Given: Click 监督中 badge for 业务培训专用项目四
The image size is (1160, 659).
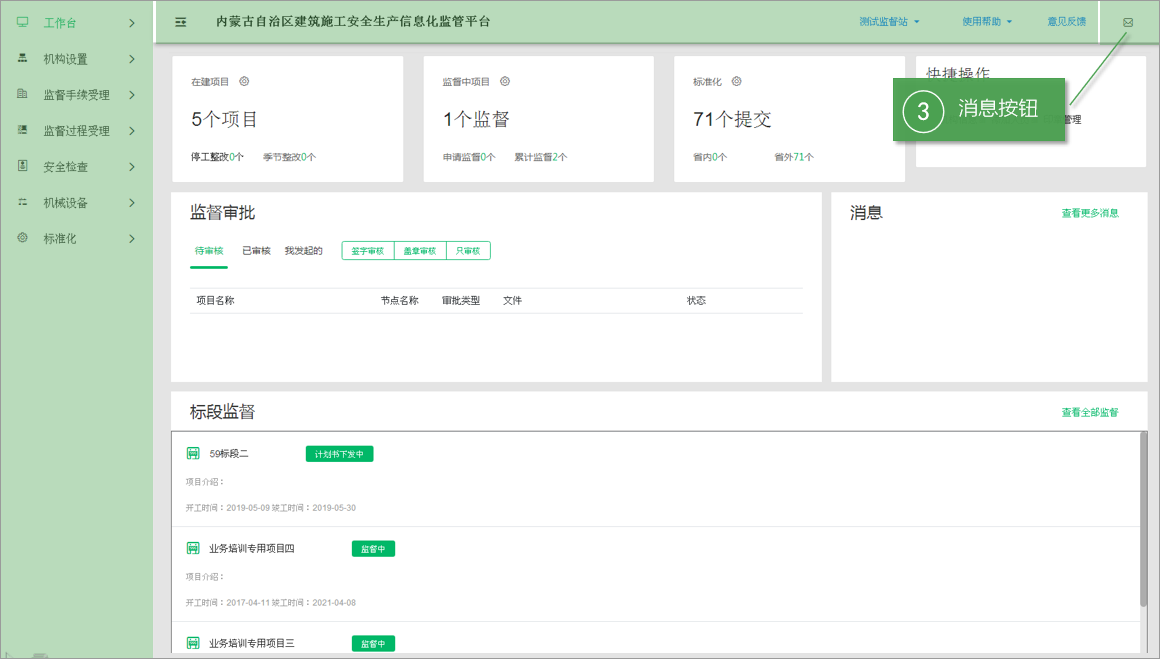Looking at the screenshot, I should pyautogui.click(x=373, y=549).
